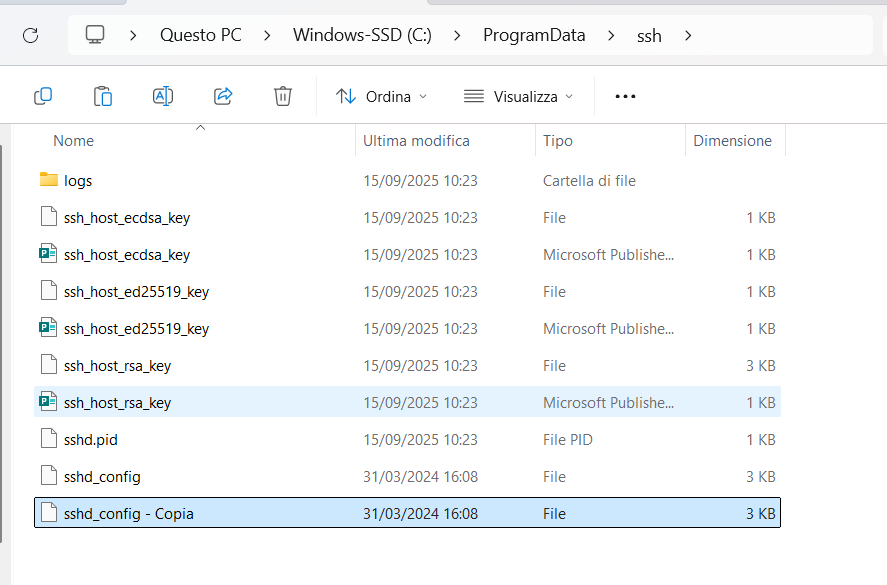Expand chevron after ssh in breadcrumb
The height and width of the screenshot is (585, 887).
point(687,35)
